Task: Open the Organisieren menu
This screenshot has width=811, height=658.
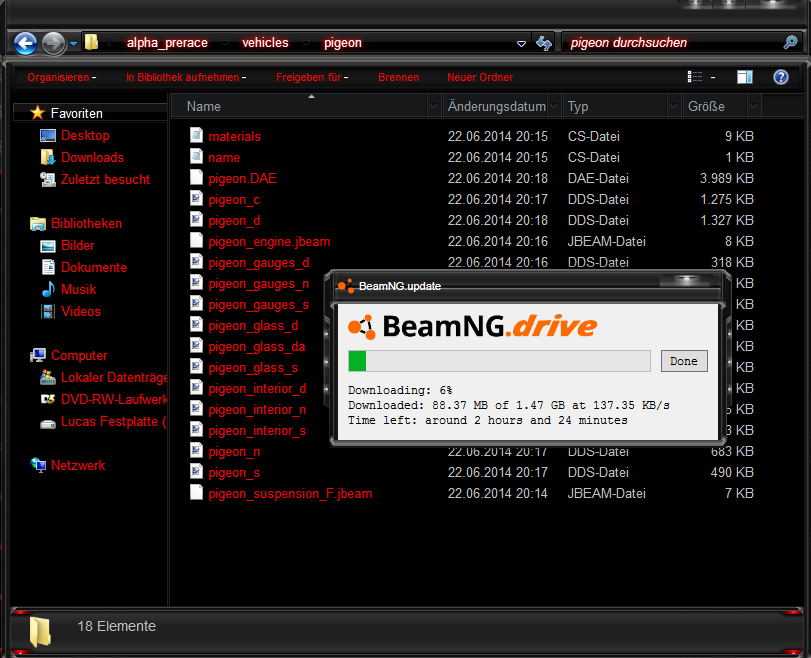Action: coord(62,77)
